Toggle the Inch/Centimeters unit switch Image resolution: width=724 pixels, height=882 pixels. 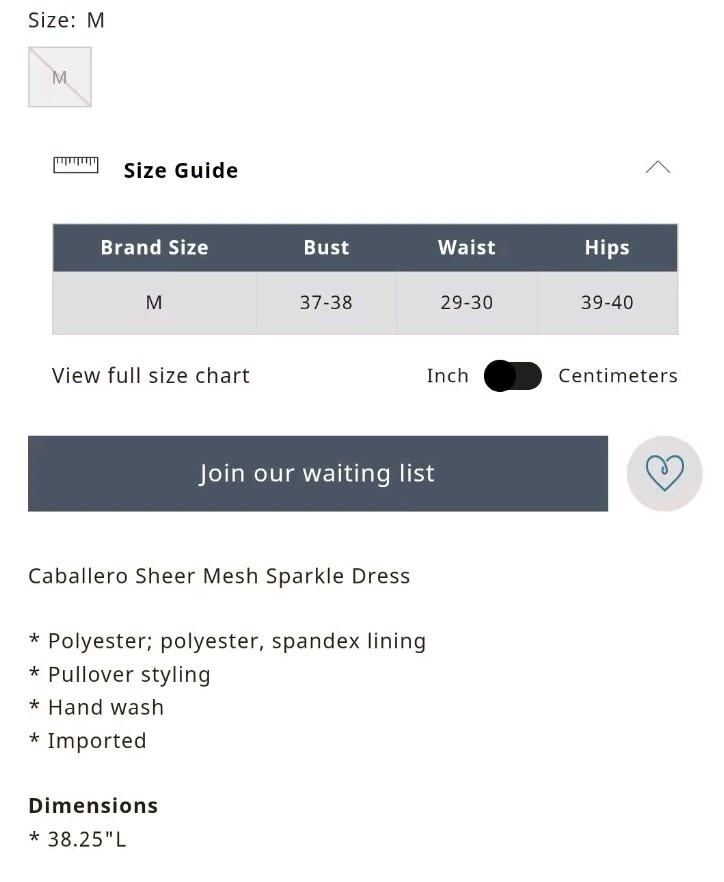pyautogui.click(x=512, y=376)
